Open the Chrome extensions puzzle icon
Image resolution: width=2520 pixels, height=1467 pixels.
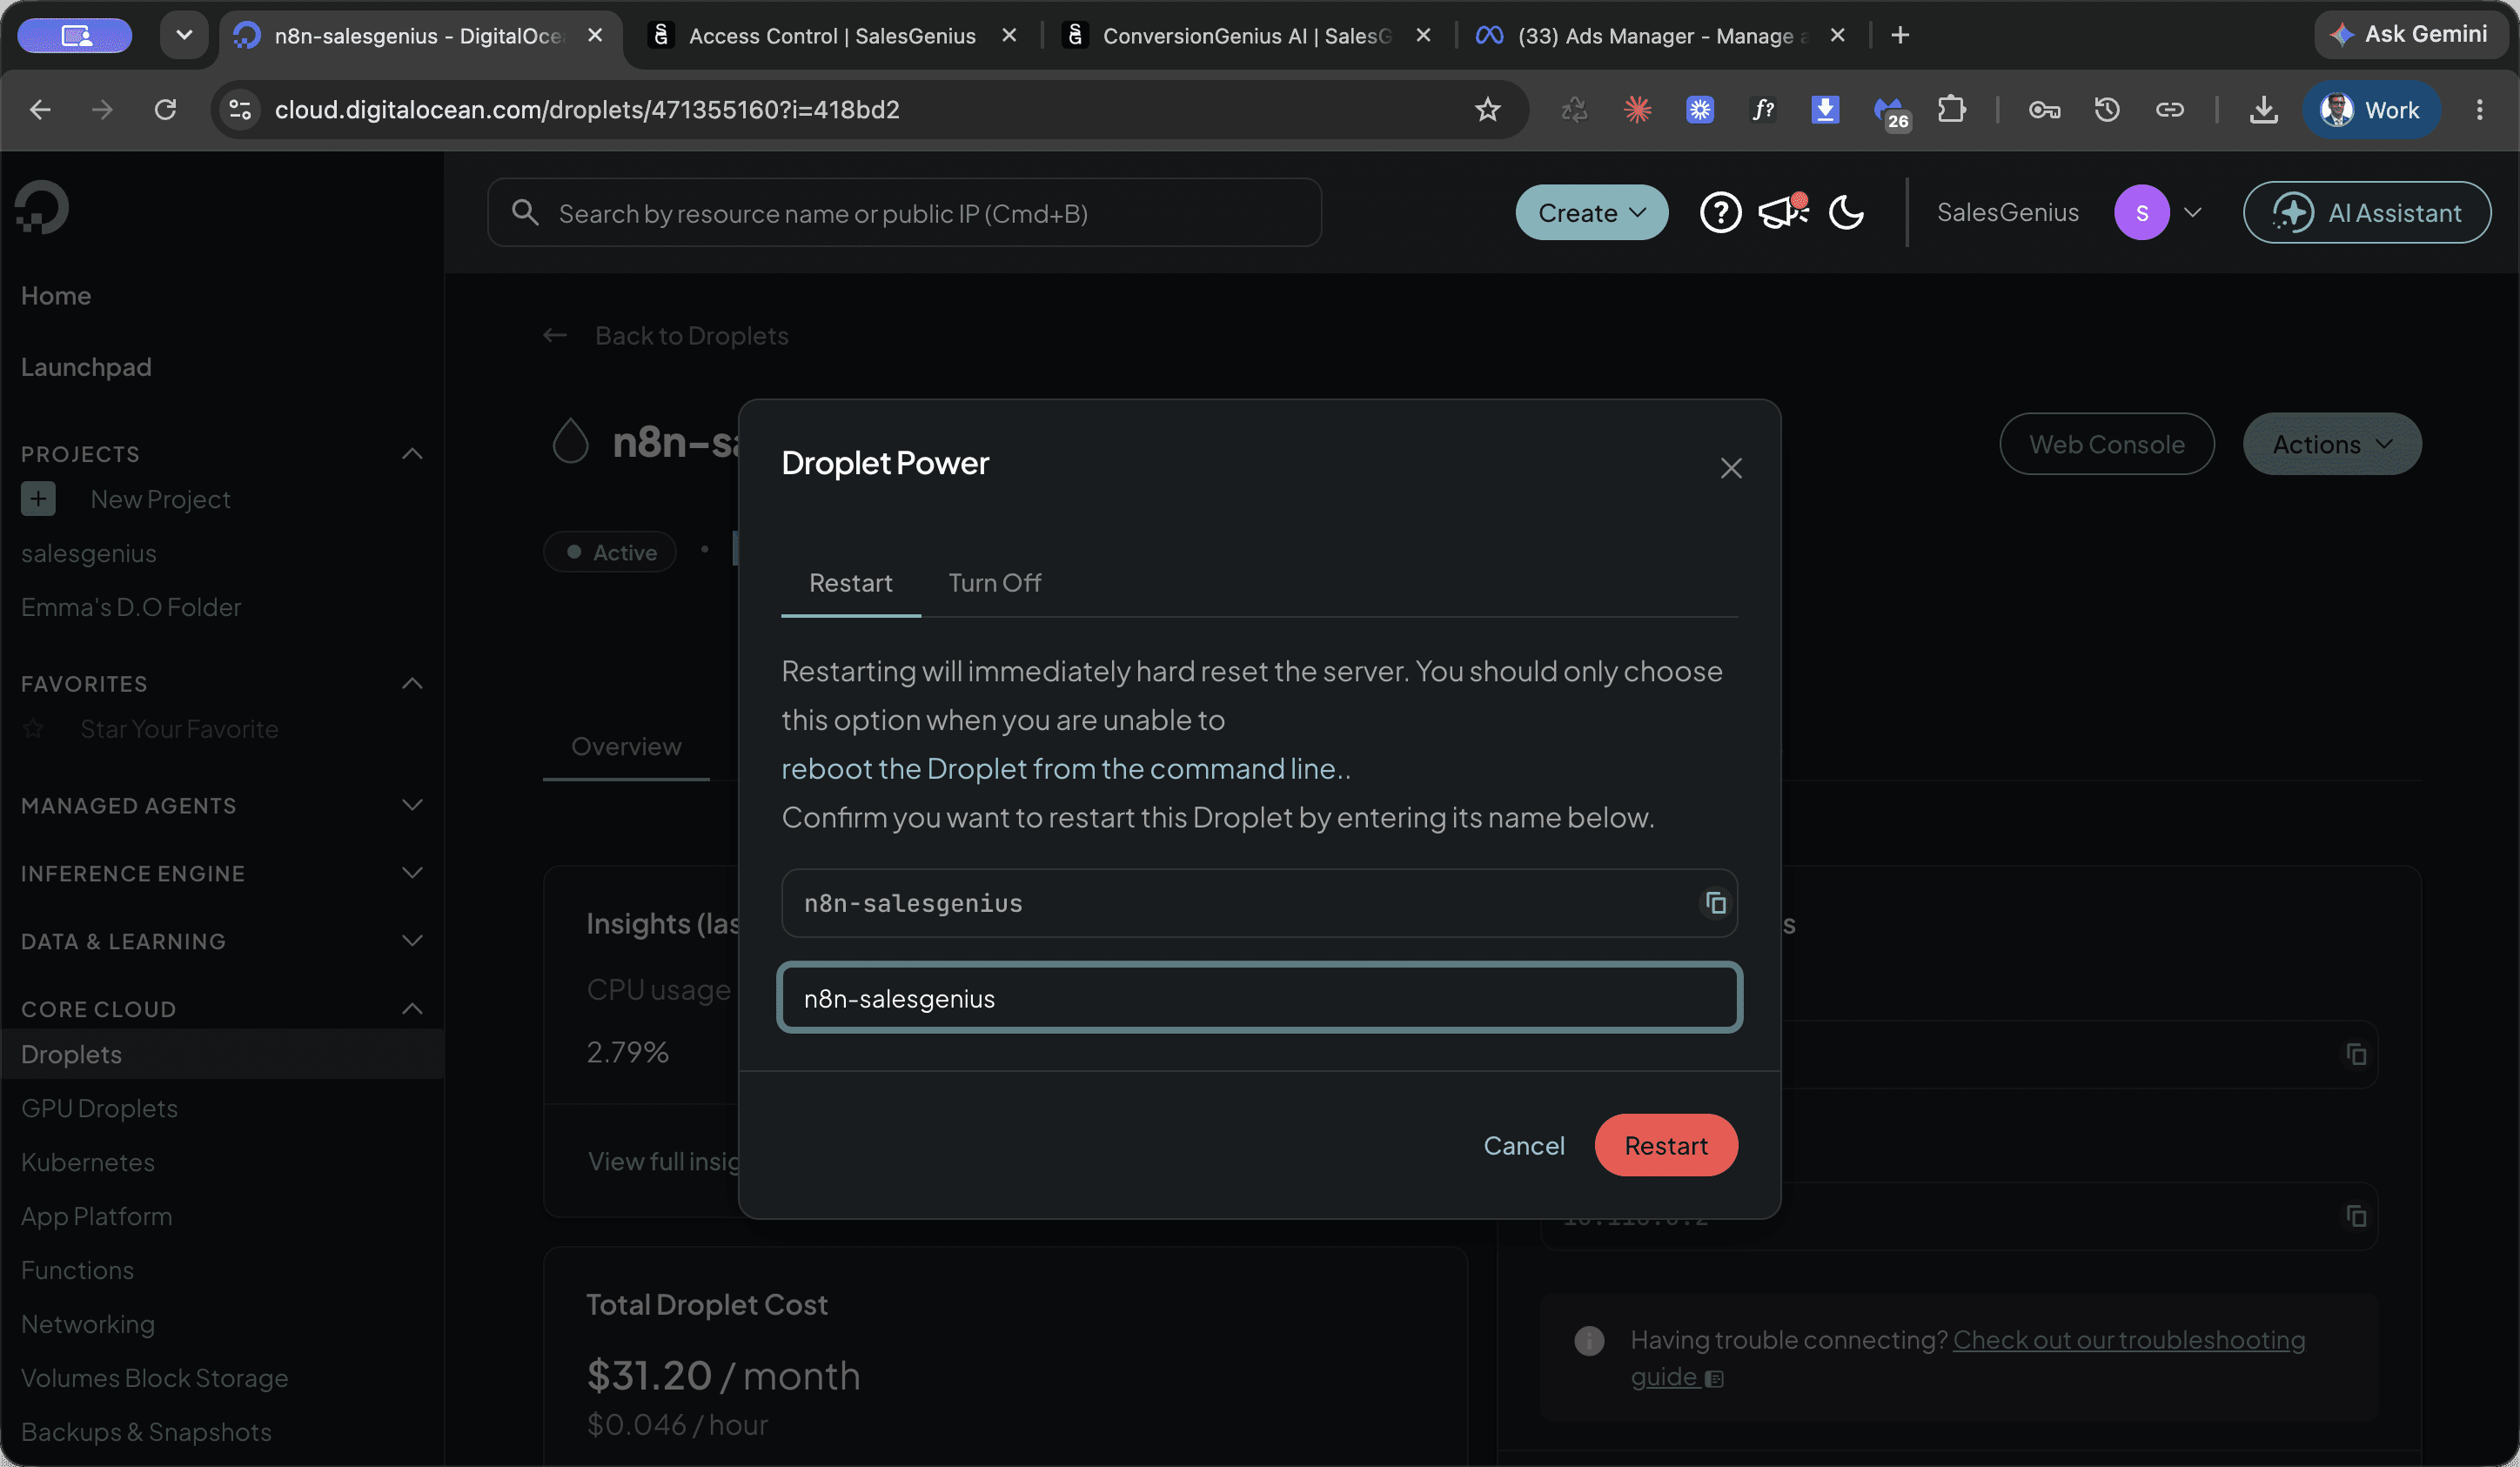[1952, 109]
